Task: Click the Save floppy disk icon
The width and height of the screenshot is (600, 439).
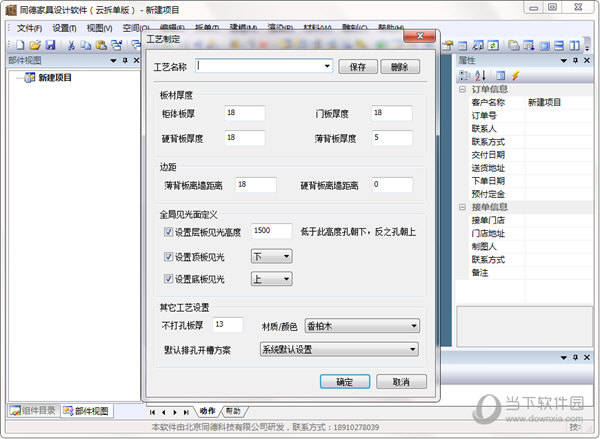Action: tap(49, 45)
